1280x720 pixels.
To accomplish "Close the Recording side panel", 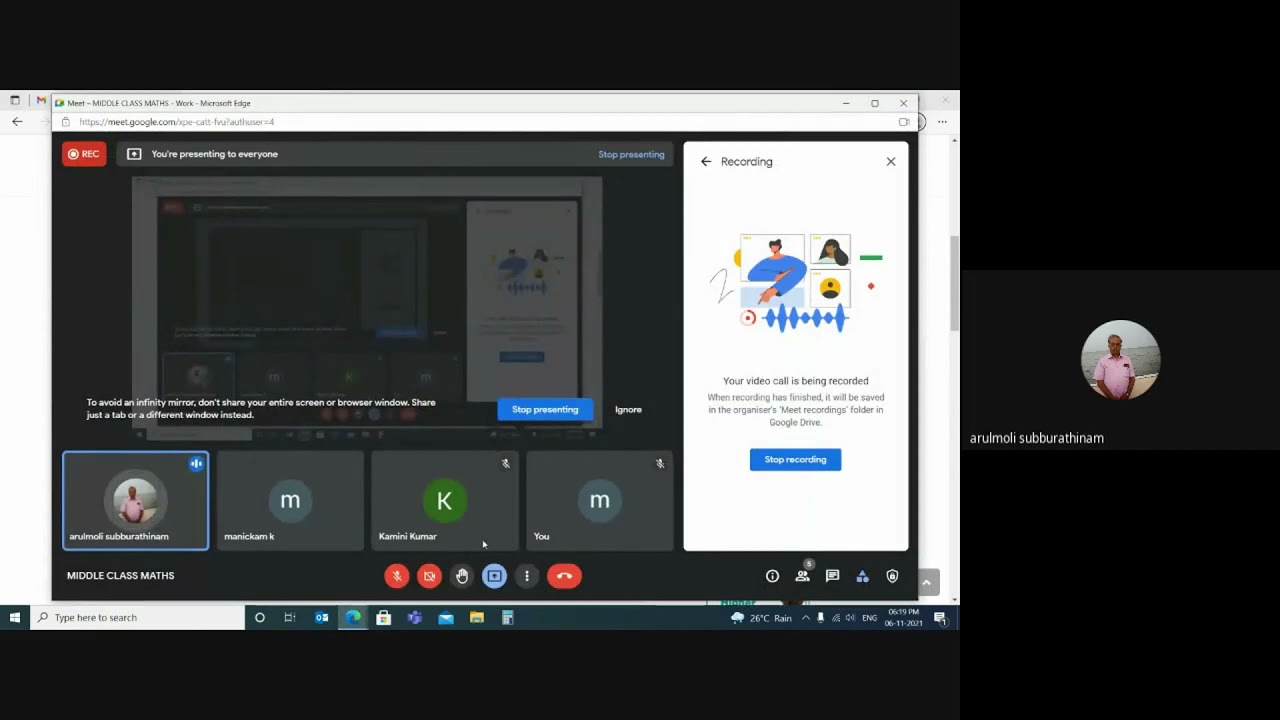I will tap(891, 161).
